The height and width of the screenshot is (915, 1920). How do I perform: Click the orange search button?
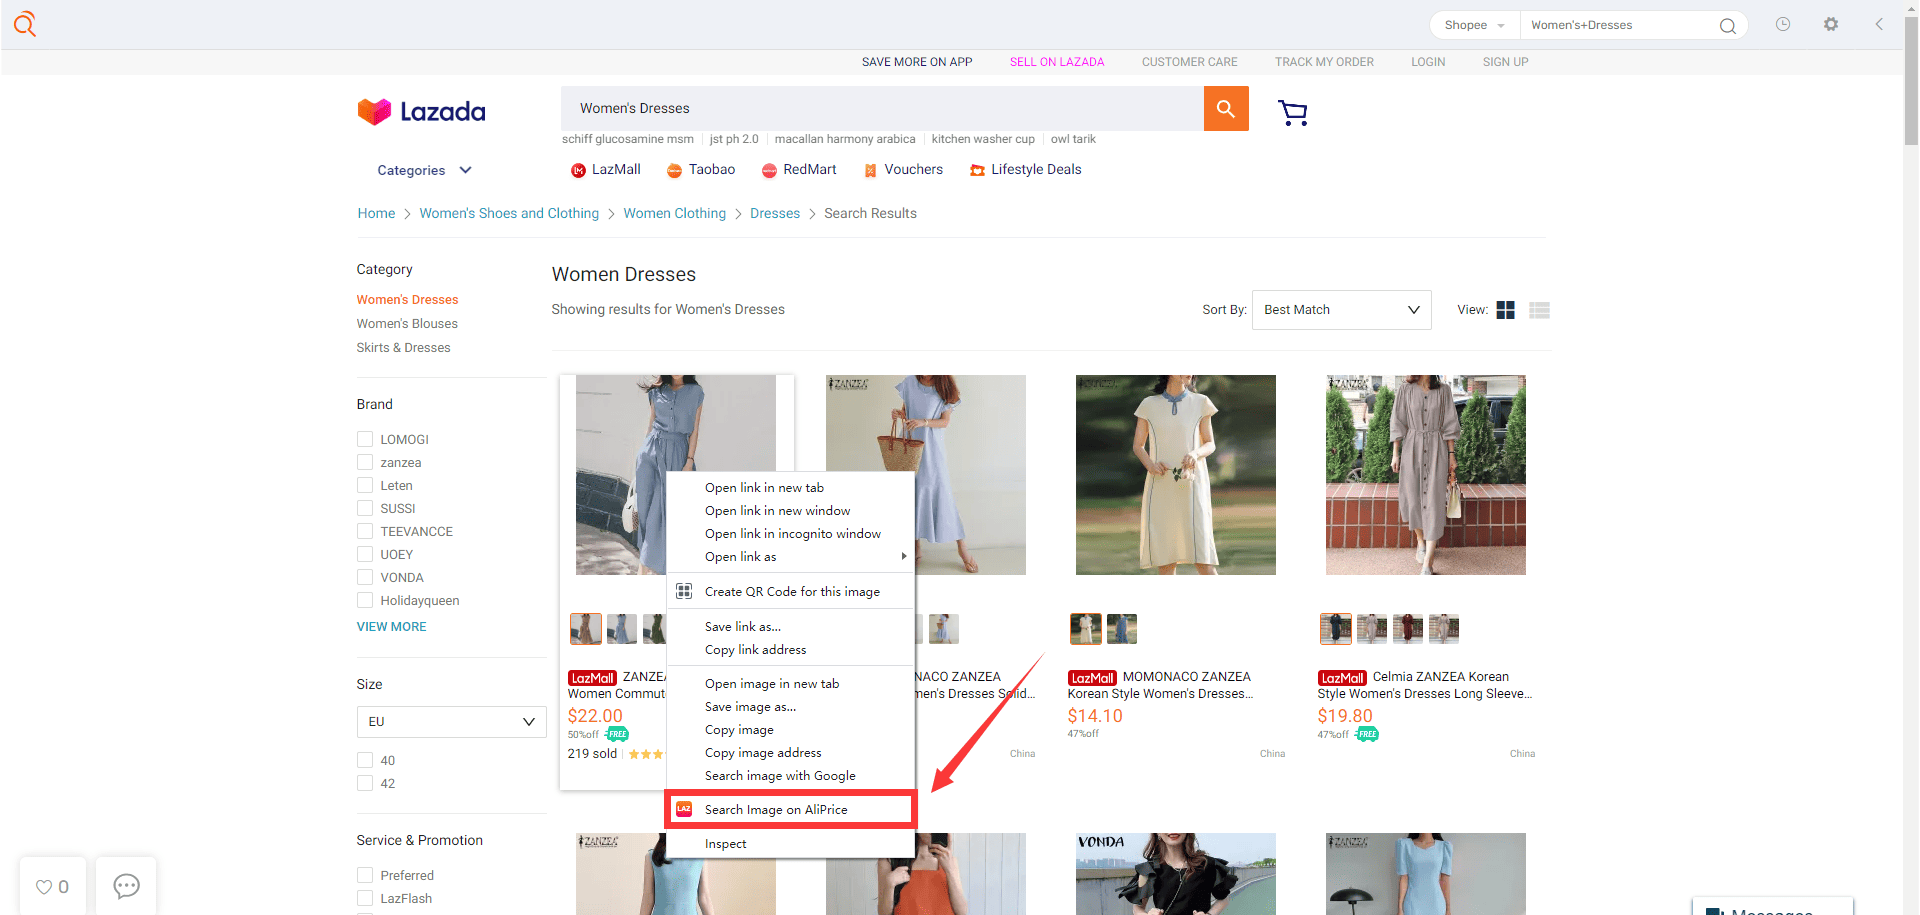click(1226, 109)
